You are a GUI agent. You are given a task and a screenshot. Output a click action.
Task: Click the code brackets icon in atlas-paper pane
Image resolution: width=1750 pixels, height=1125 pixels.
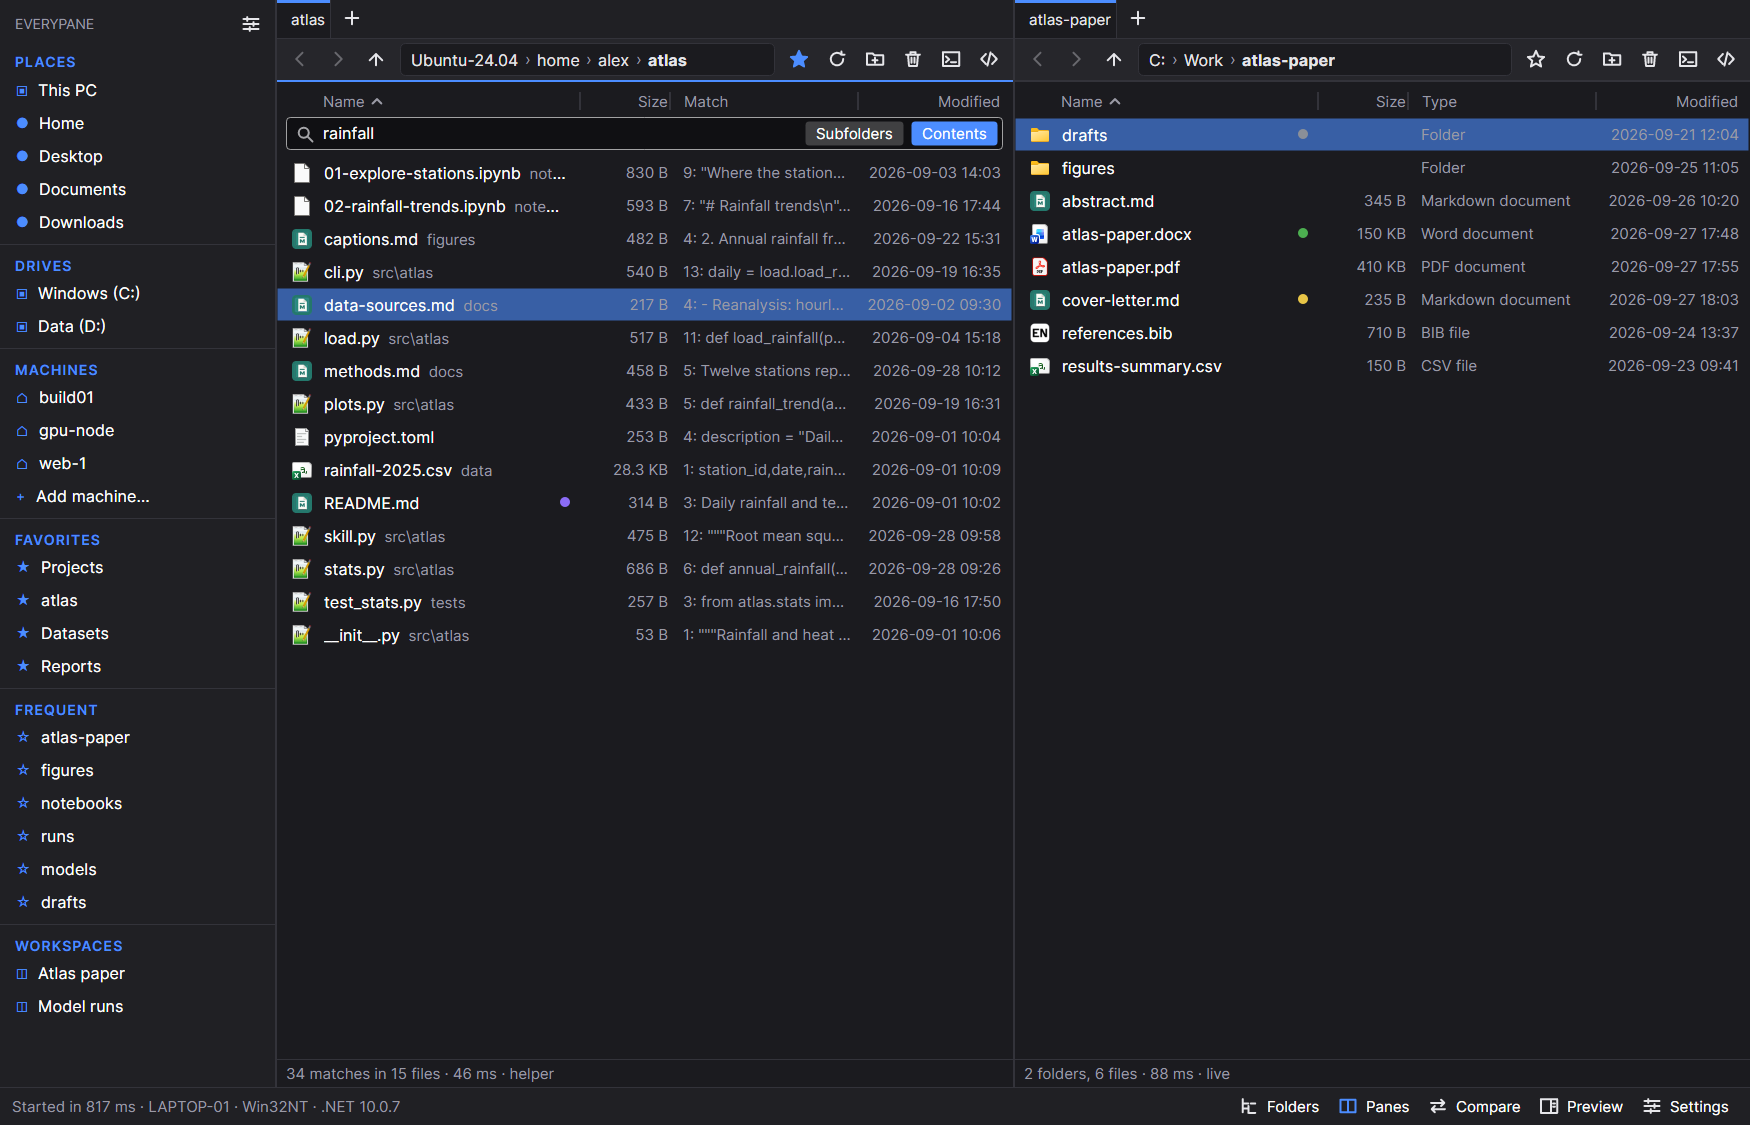pos(1726,60)
